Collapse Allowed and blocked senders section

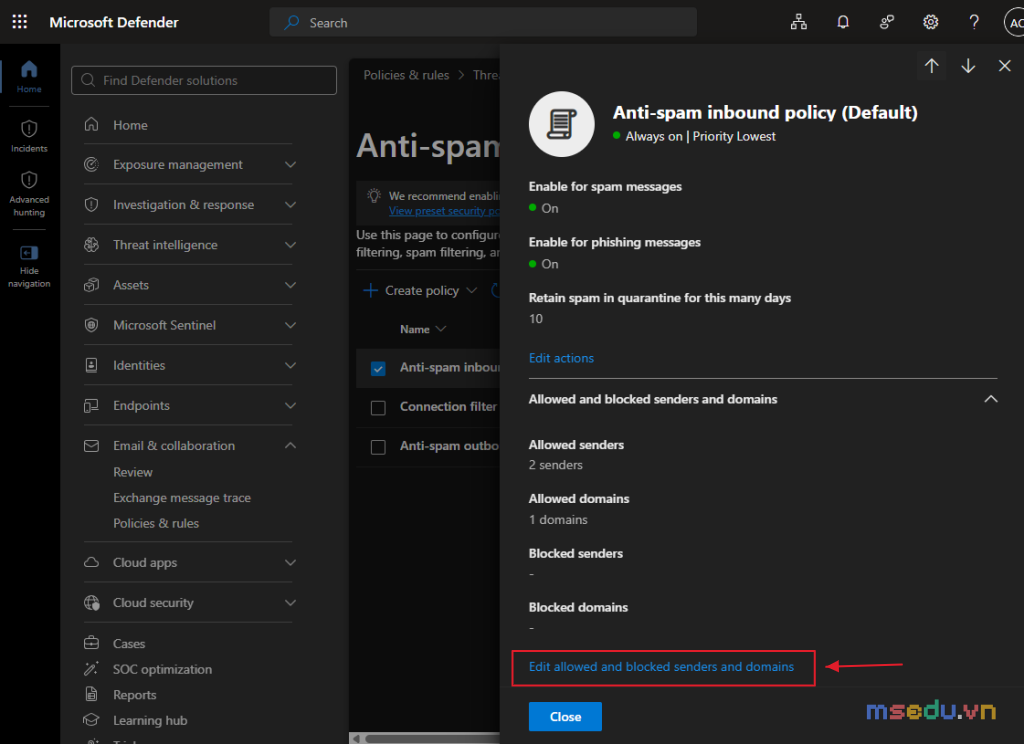[x=991, y=399]
